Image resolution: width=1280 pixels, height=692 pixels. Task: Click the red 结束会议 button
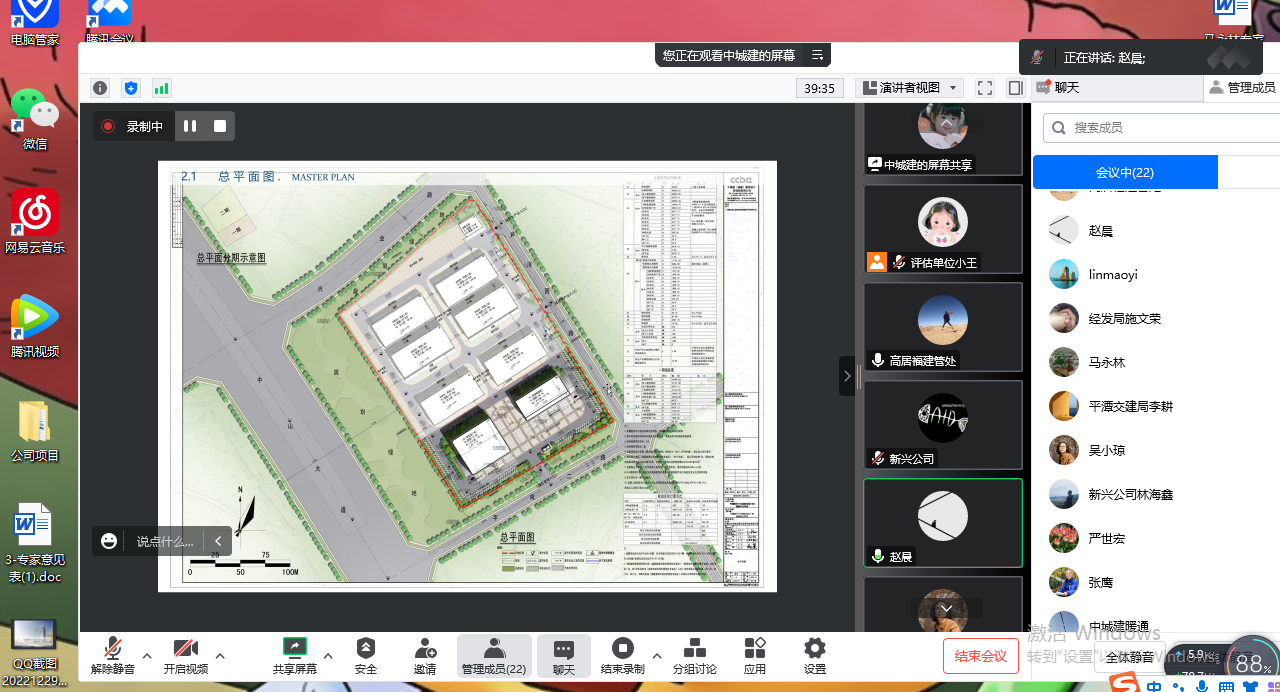pos(980,656)
